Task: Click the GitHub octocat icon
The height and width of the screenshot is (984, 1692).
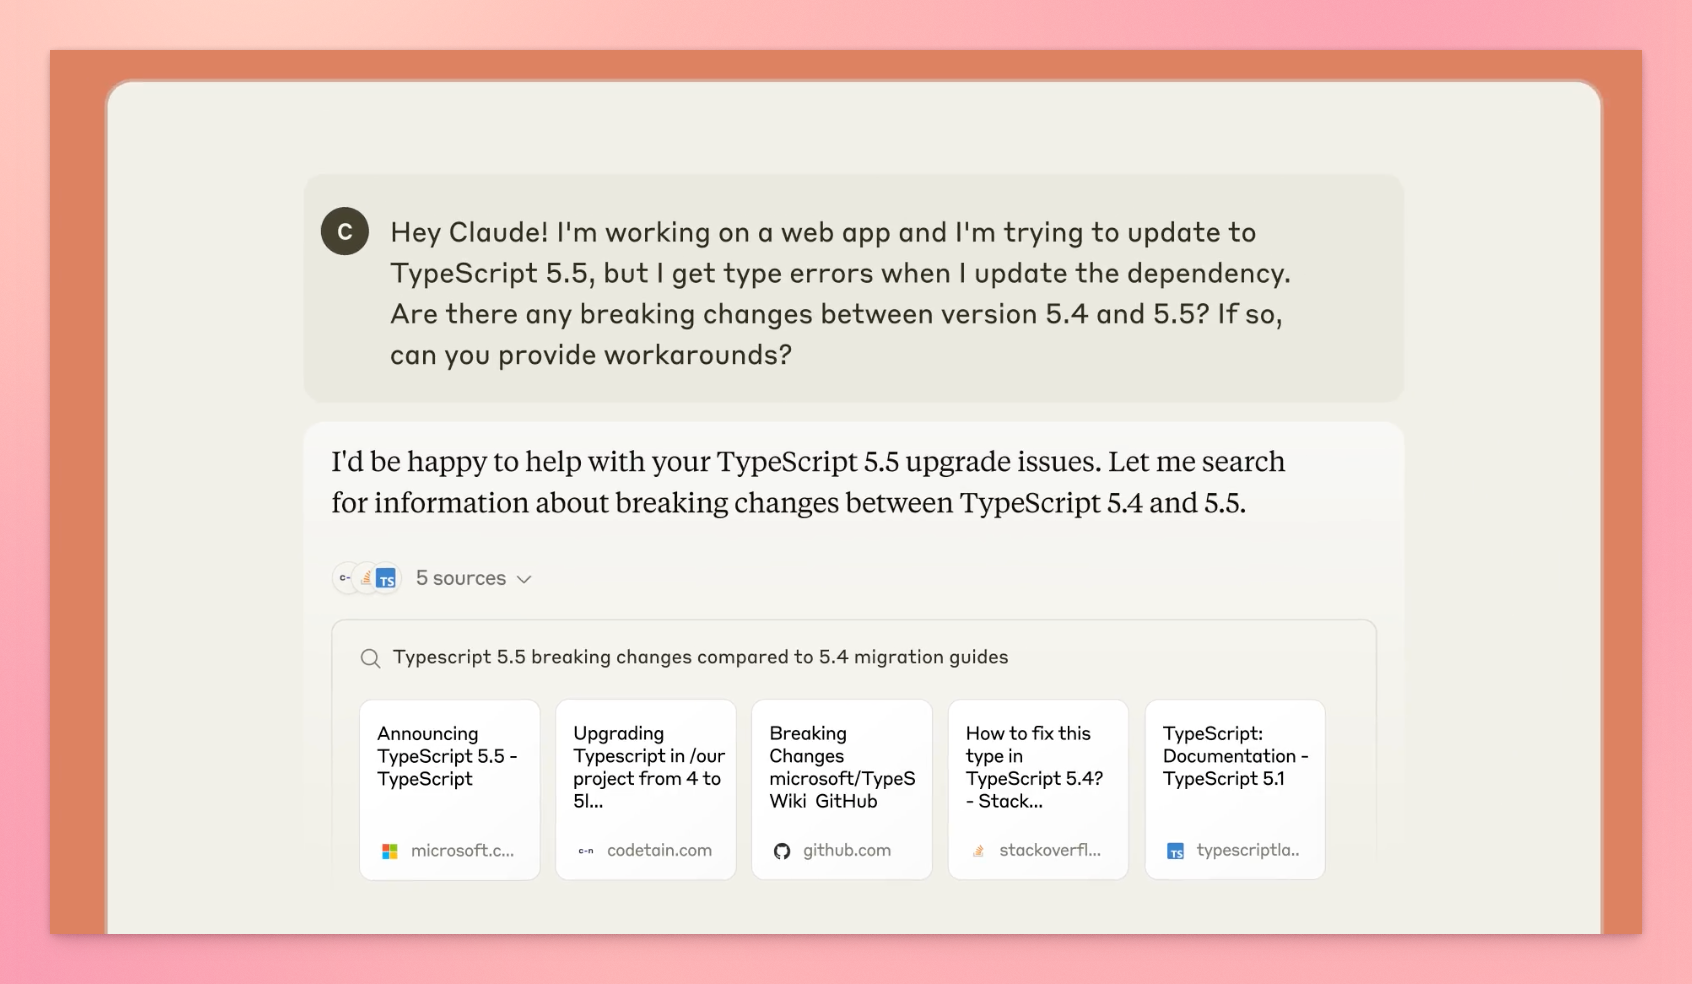Action: [x=782, y=851]
